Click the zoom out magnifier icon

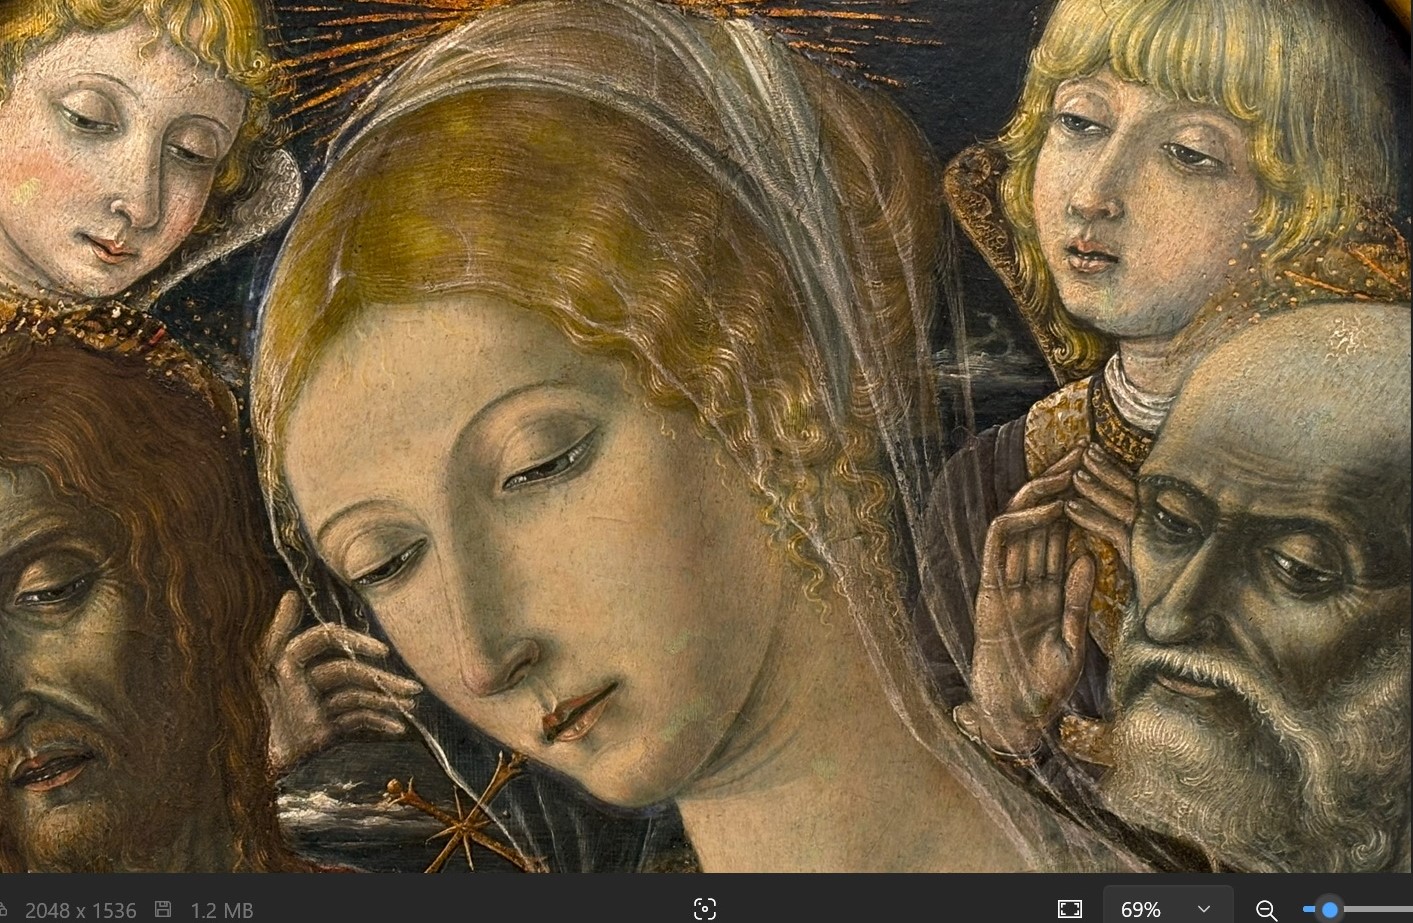[1266, 909]
